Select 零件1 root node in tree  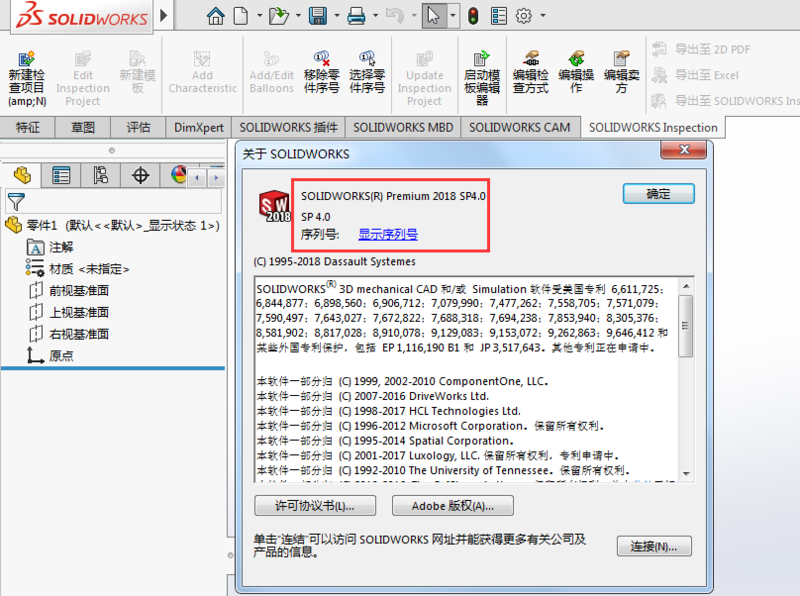(x=112, y=225)
